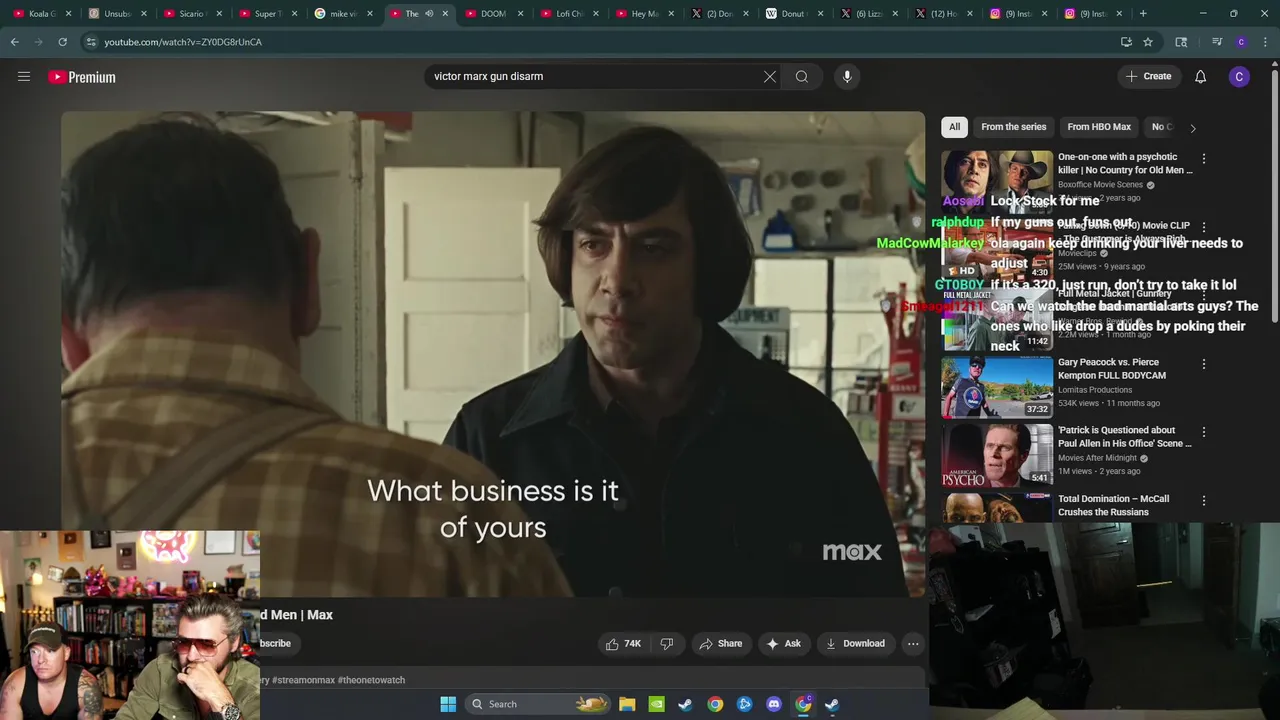Click the Ask button
Viewport: 1280px width, 720px height.
[783, 644]
